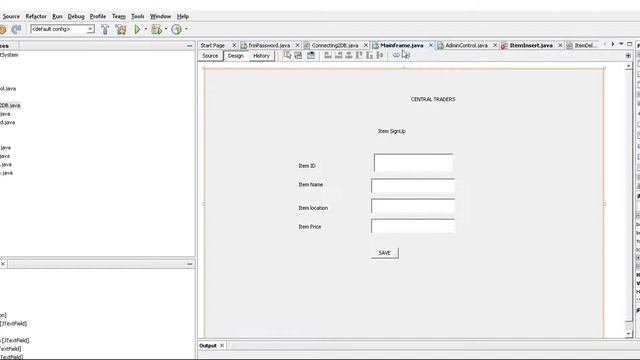Switch to the Connecting2DB.java tab
Viewport: 640px width, 360px height.
335,45
